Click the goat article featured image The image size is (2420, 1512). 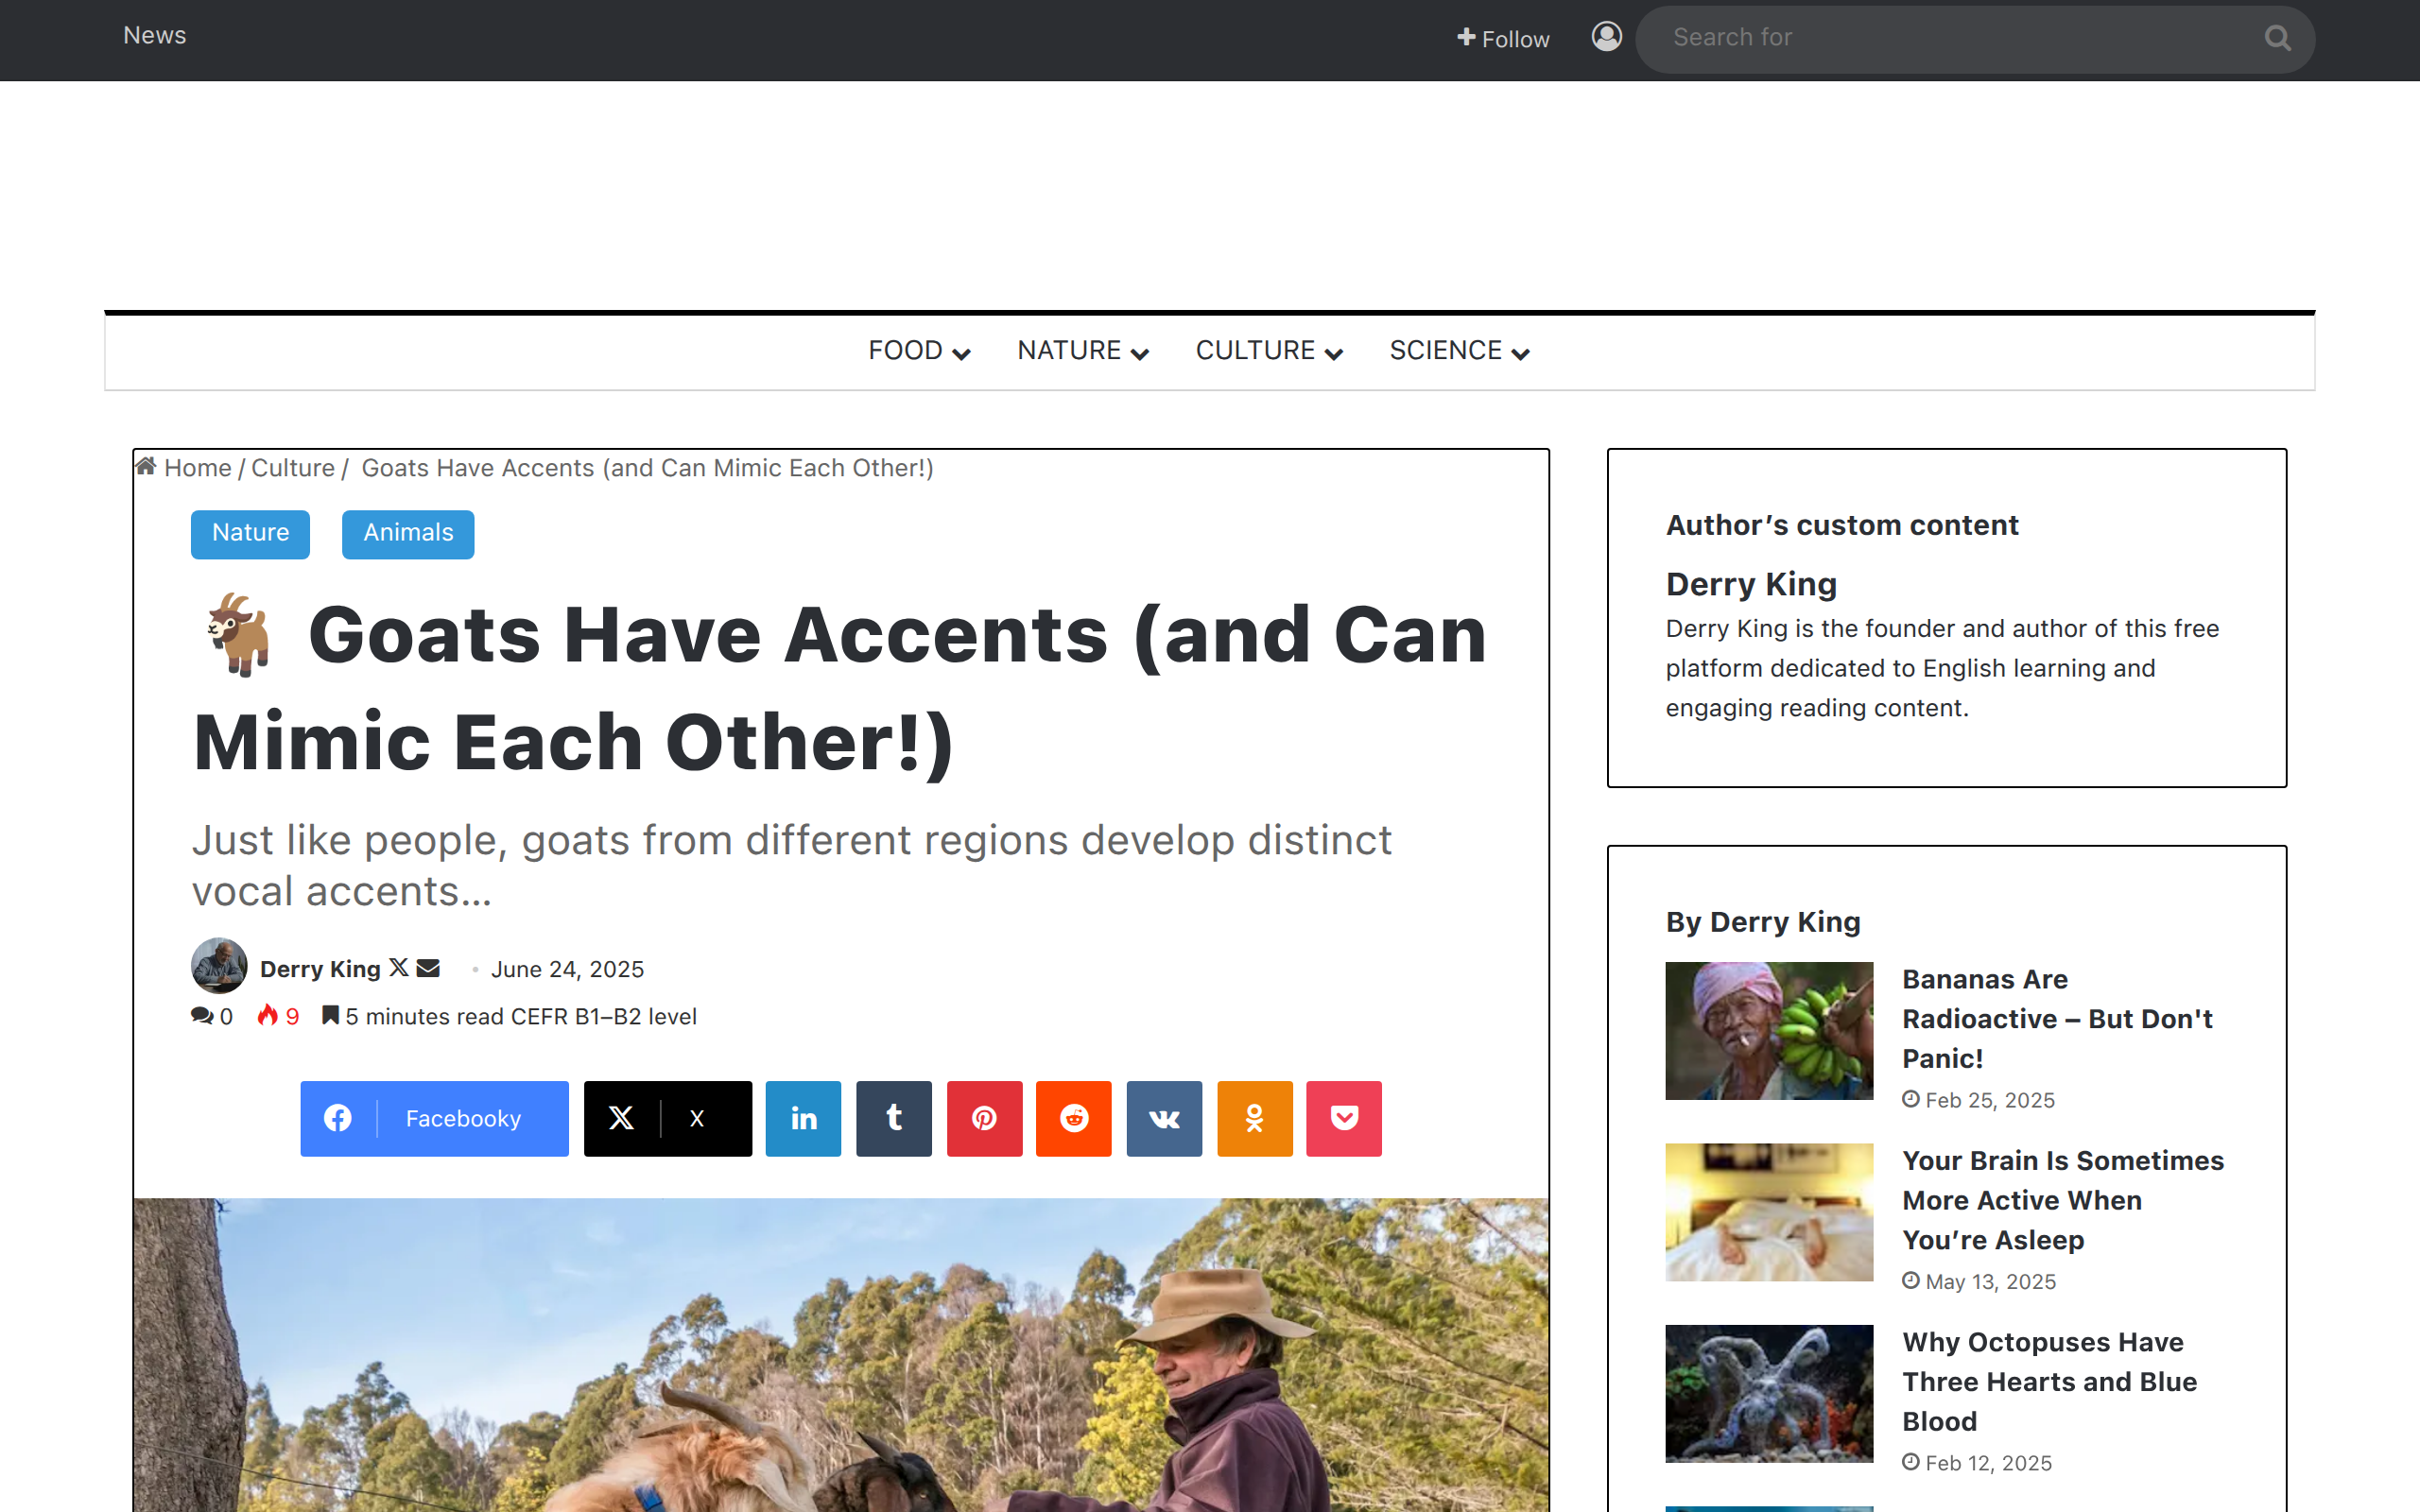(x=841, y=1355)
